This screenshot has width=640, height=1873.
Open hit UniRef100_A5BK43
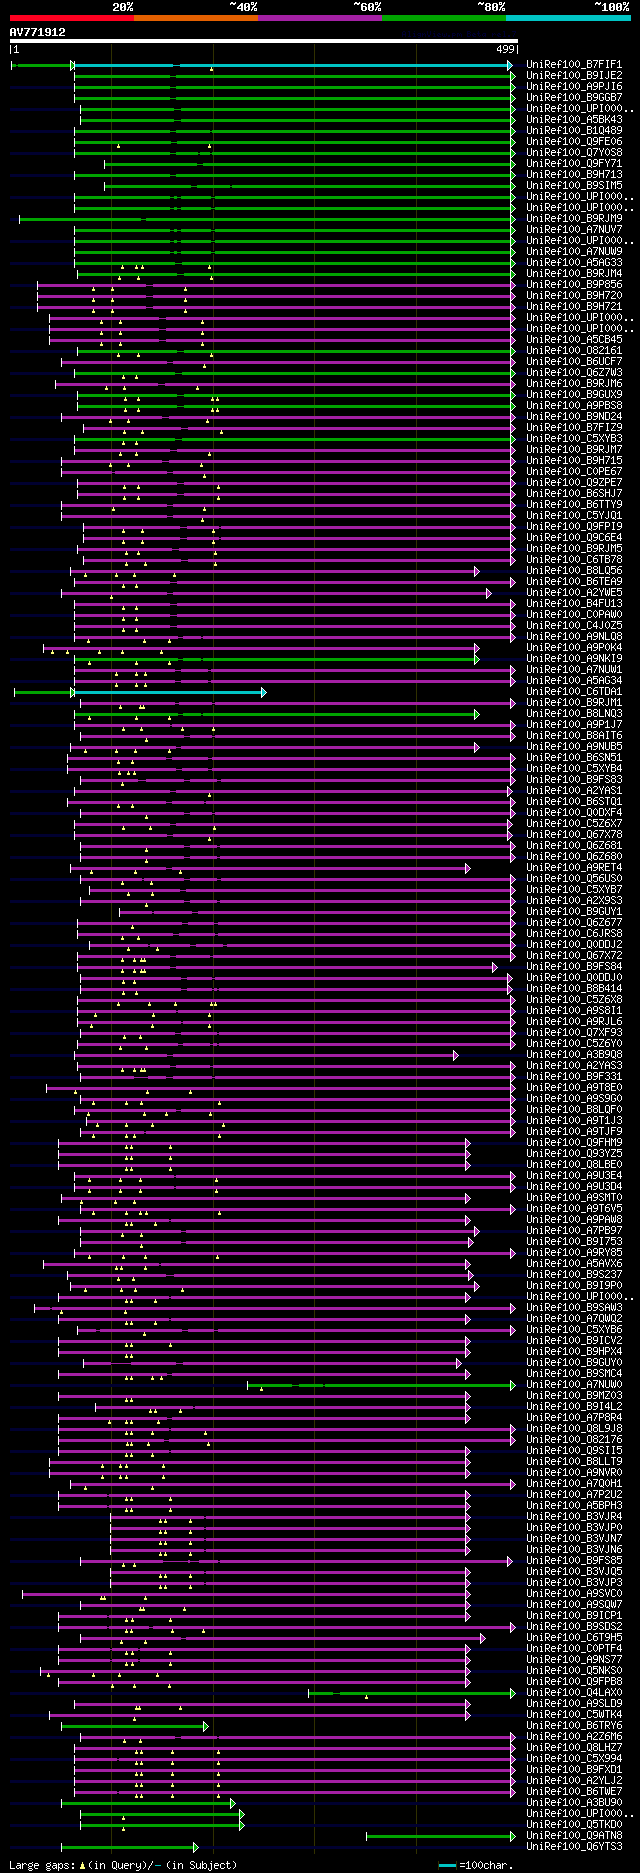574,120
